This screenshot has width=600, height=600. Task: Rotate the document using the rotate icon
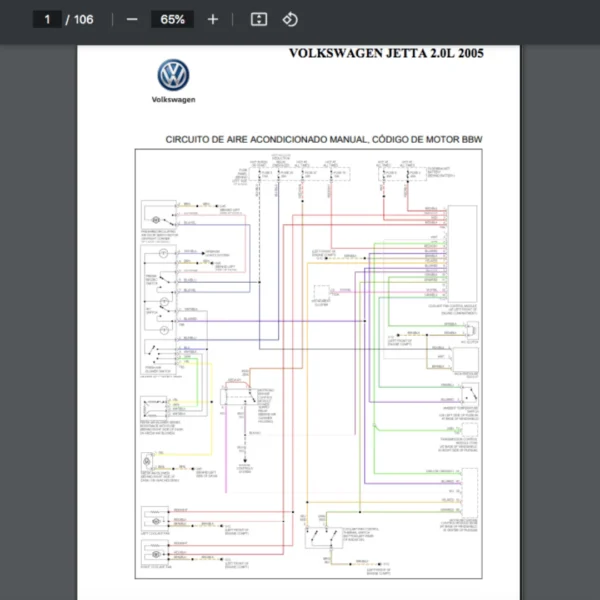pyautogui.click(x=289, y=19)
